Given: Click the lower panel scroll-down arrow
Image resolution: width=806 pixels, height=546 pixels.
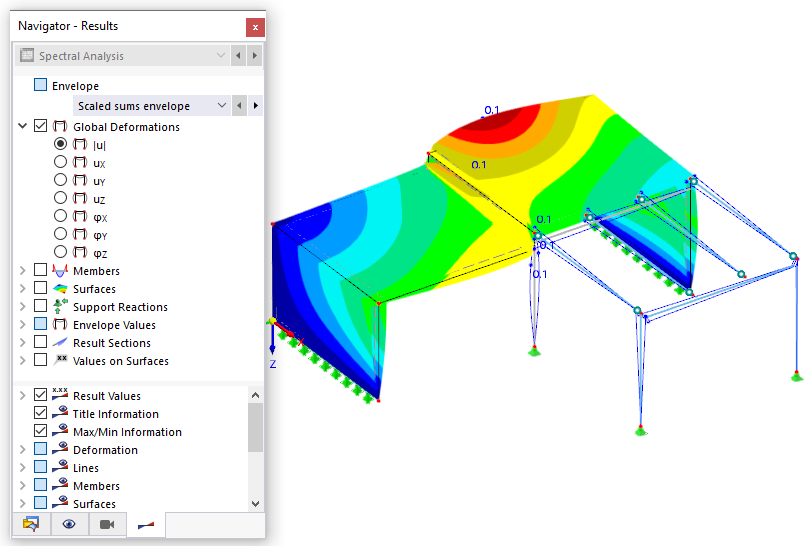Looking at the screenshot, I should pyautogui.click(x=255, y=504).
